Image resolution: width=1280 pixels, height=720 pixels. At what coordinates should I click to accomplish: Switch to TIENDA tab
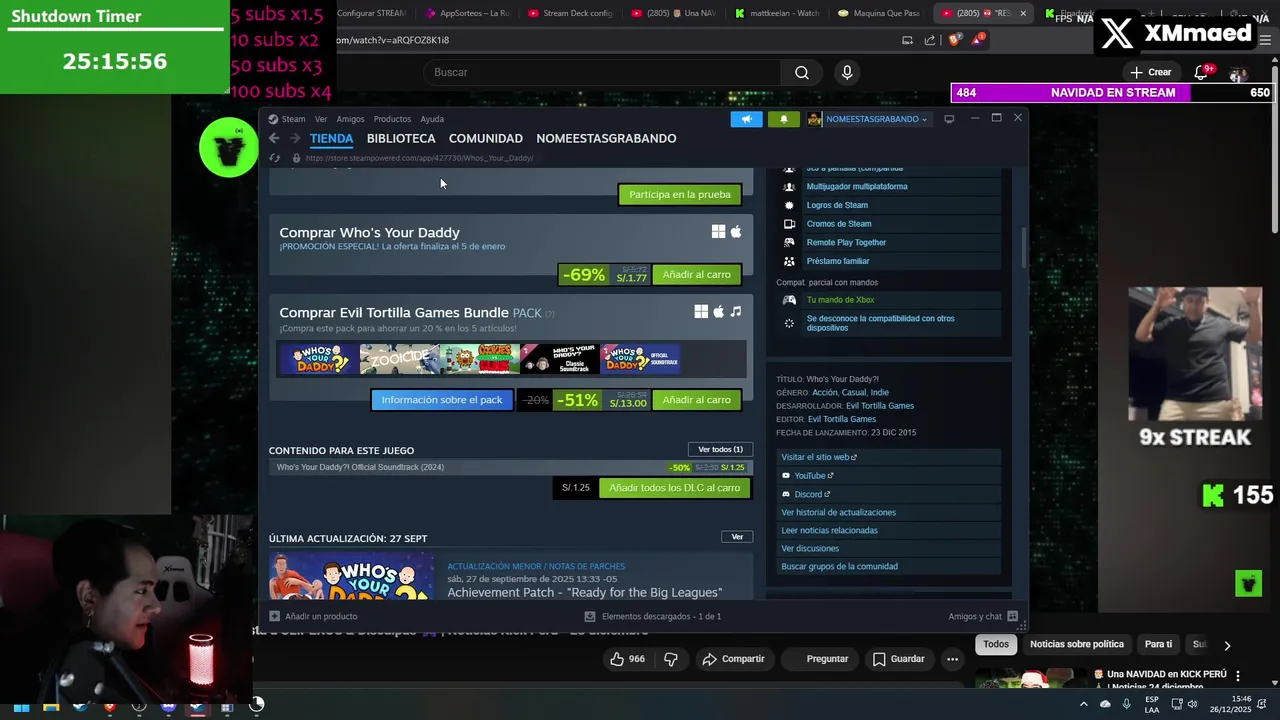pyautogui.click(x=331, y=138)
